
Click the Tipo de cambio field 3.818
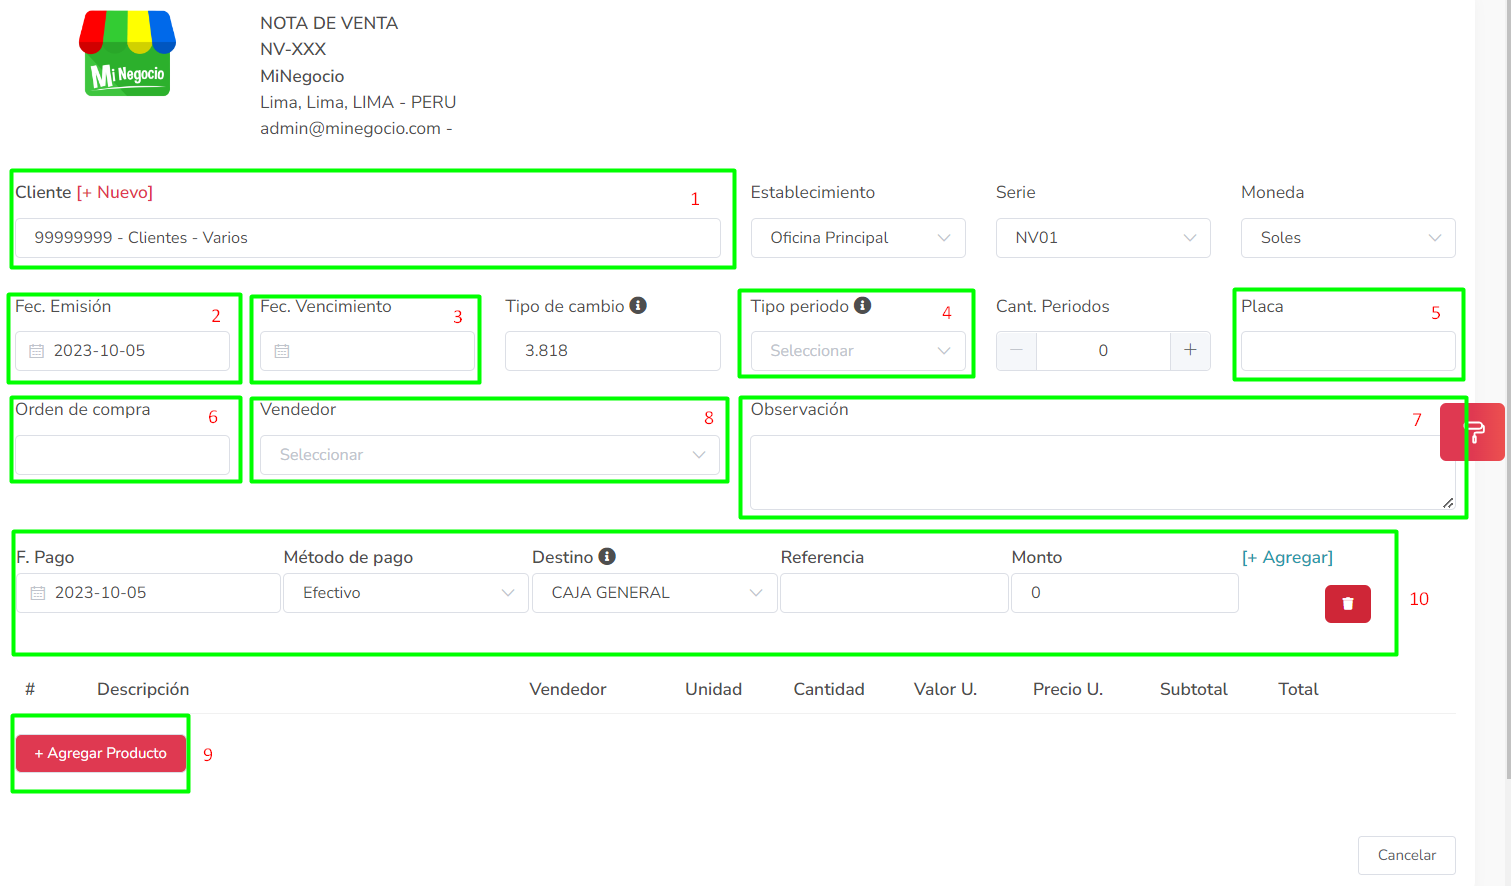[613, 351]
